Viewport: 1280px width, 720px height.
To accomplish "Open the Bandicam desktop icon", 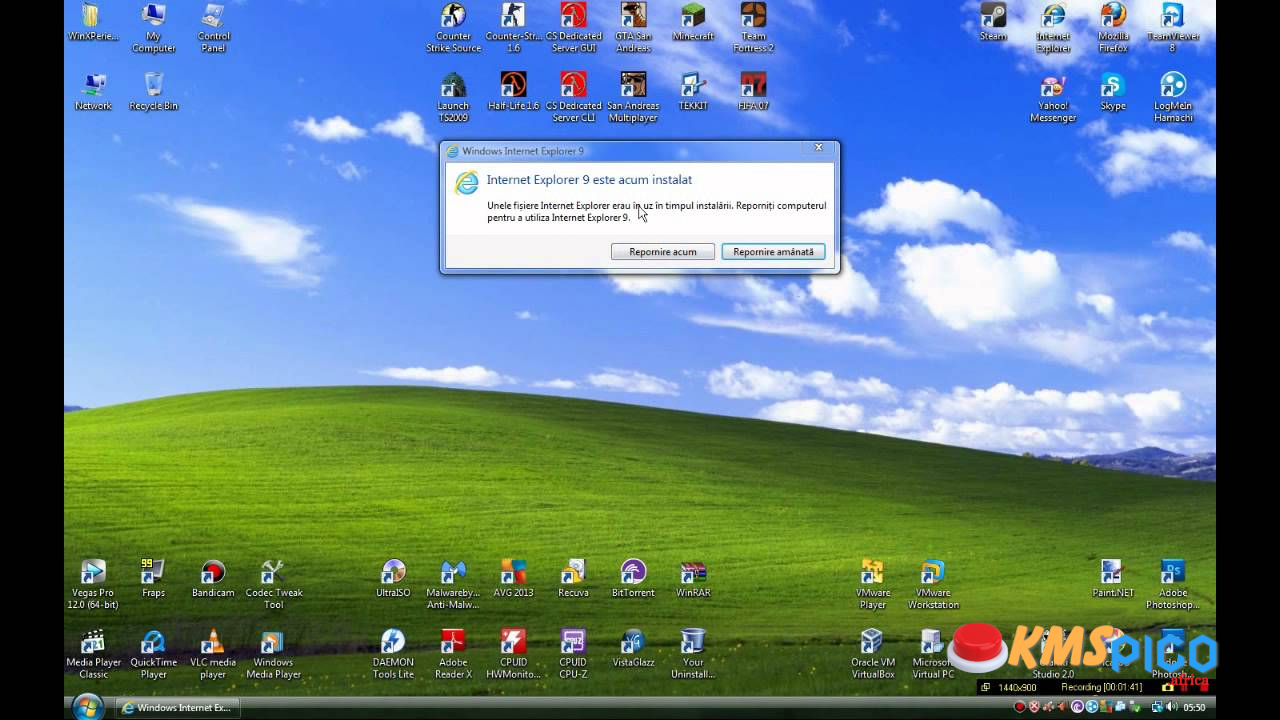I will tap(213, 579).
